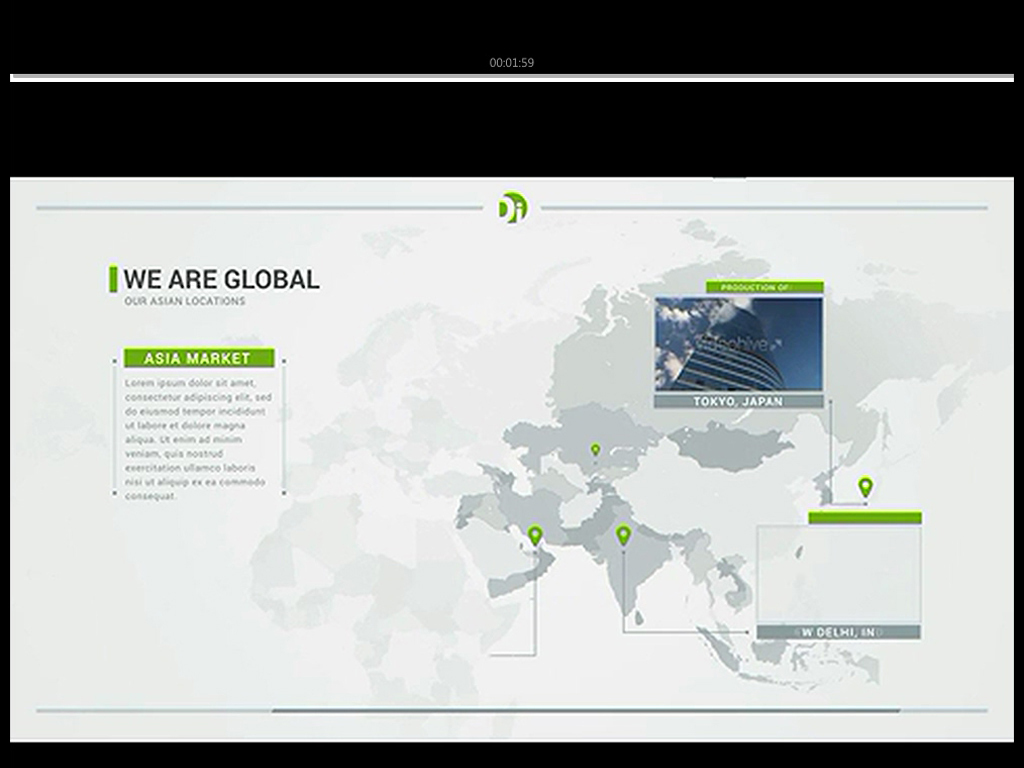Click the DELHI caption label
1024x768 pixels.
tap(838, 632)
